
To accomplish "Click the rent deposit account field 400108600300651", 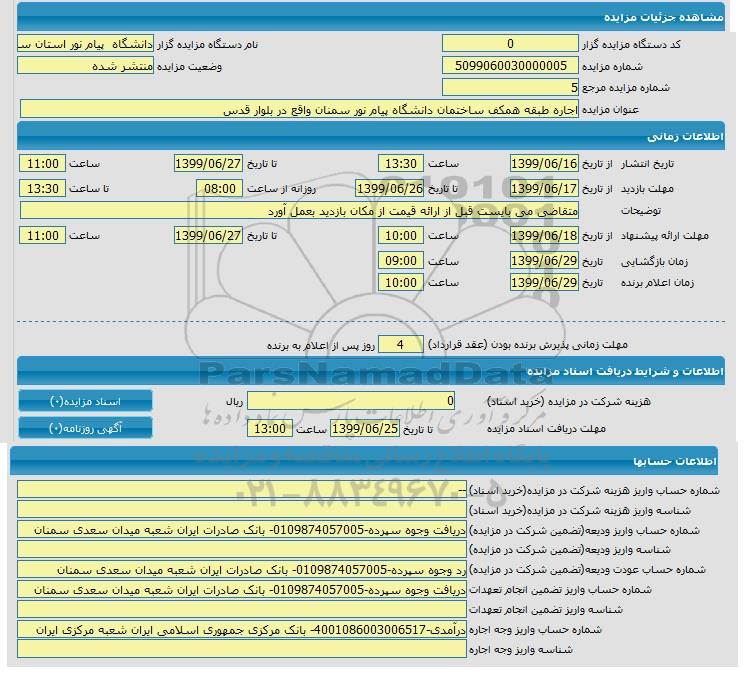I will [x=242, y=629].
